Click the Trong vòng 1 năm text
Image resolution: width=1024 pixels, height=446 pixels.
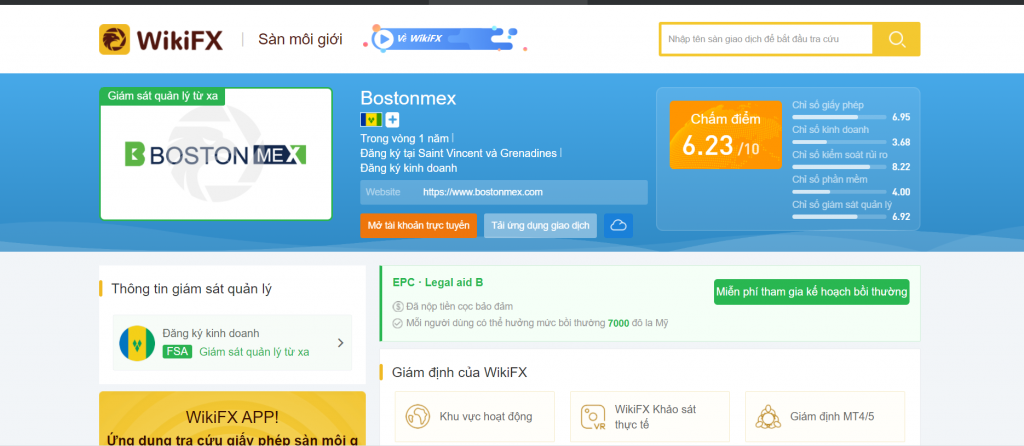pos(404,138)
